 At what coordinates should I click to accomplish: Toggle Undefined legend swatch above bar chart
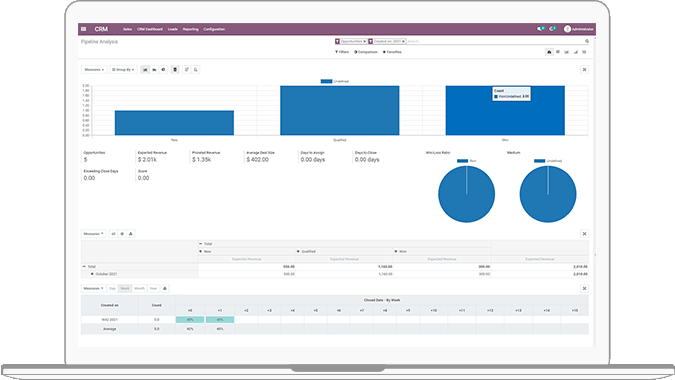coord(326,81)
